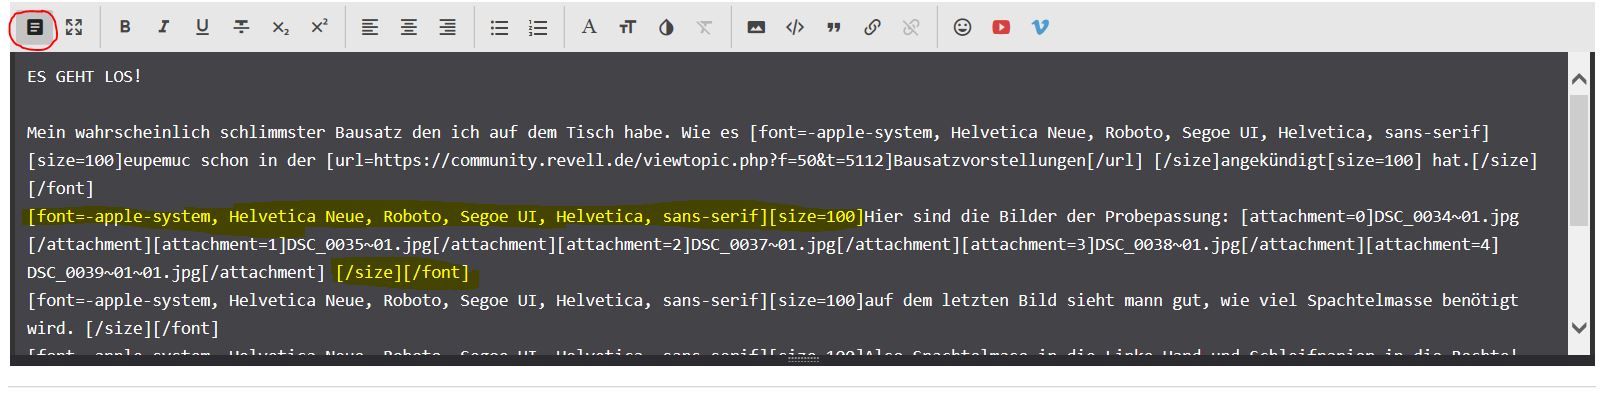Toggle the BBCode source view button

click(x=35, y=27)
